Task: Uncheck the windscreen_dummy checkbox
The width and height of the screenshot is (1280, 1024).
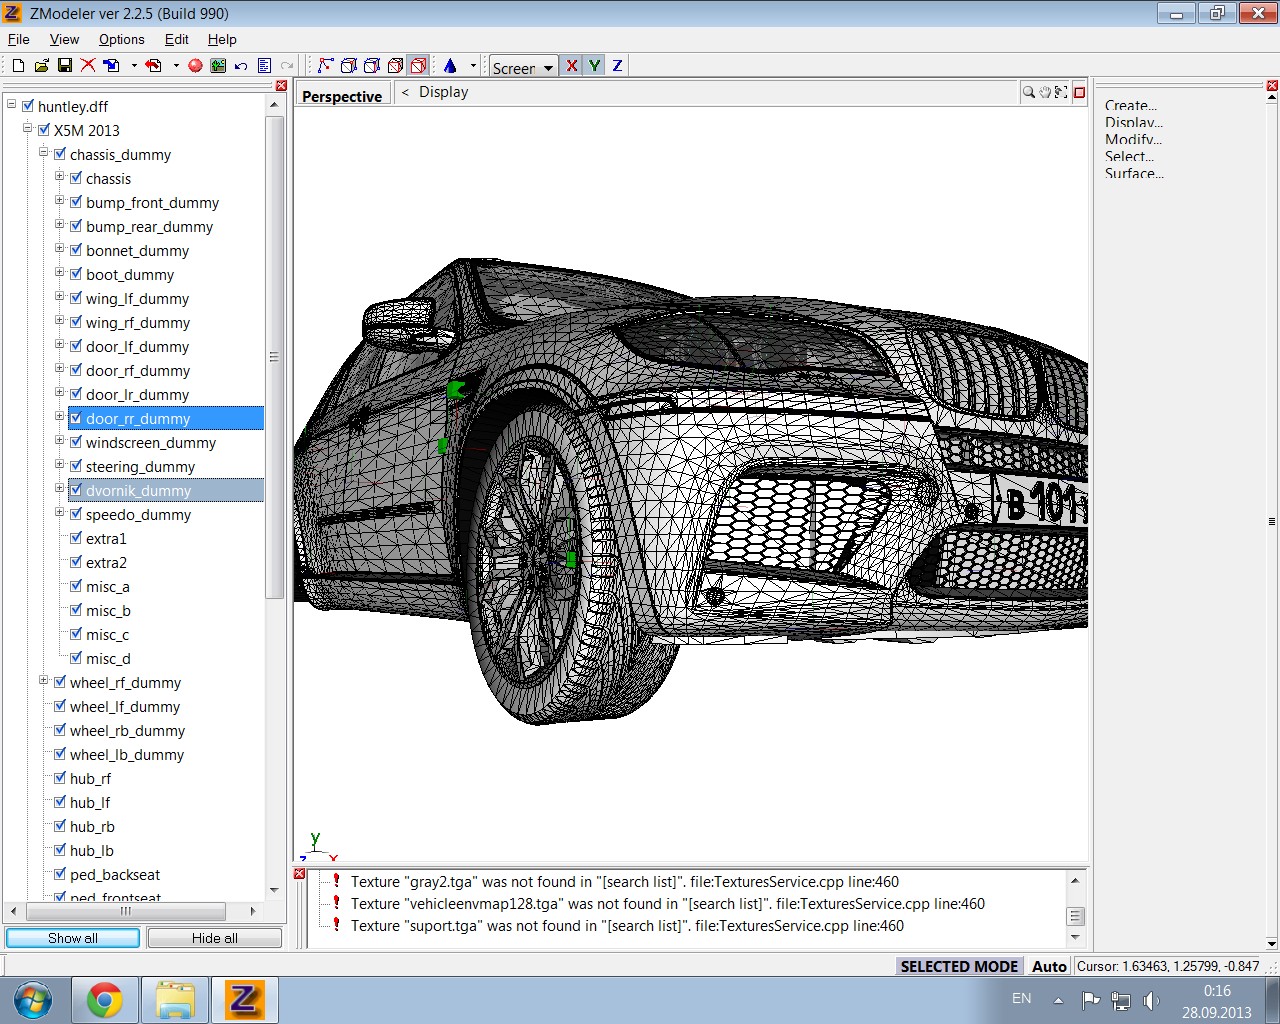Action: (76, 442)
